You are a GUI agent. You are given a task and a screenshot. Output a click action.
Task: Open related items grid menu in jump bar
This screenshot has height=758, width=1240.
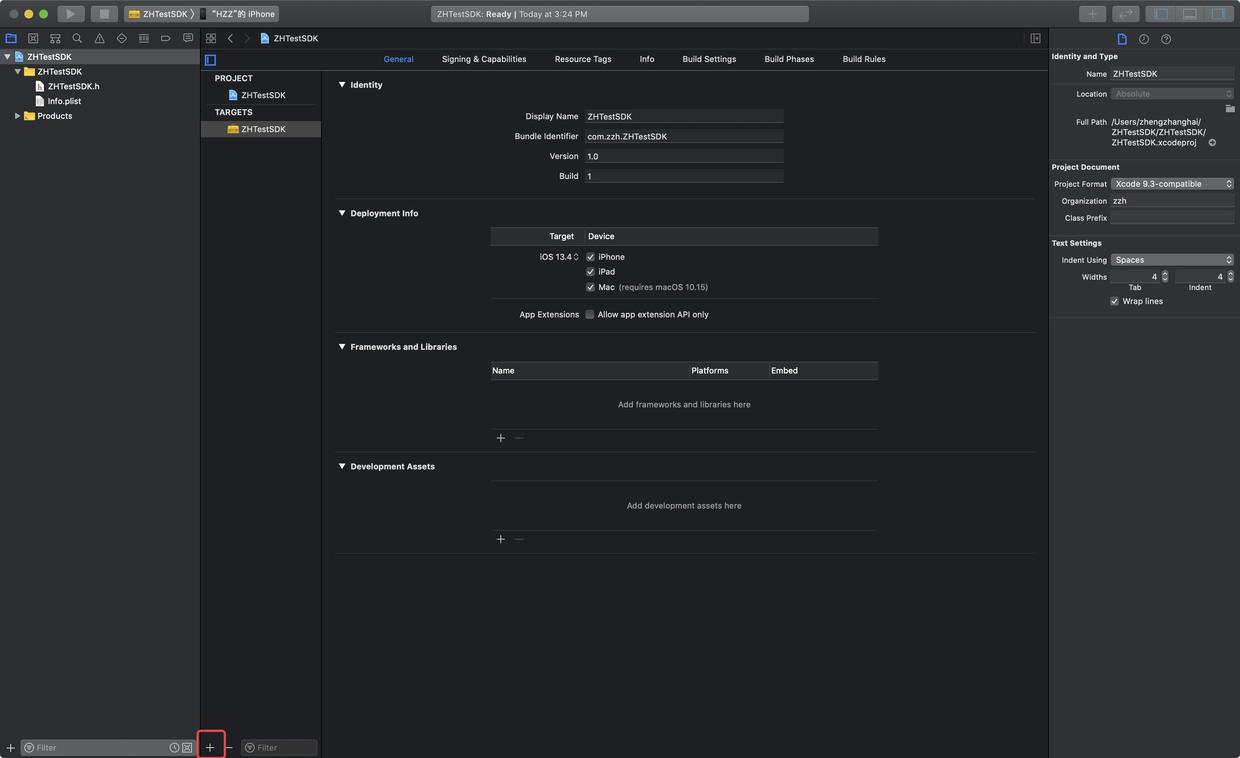coord(211,38)
